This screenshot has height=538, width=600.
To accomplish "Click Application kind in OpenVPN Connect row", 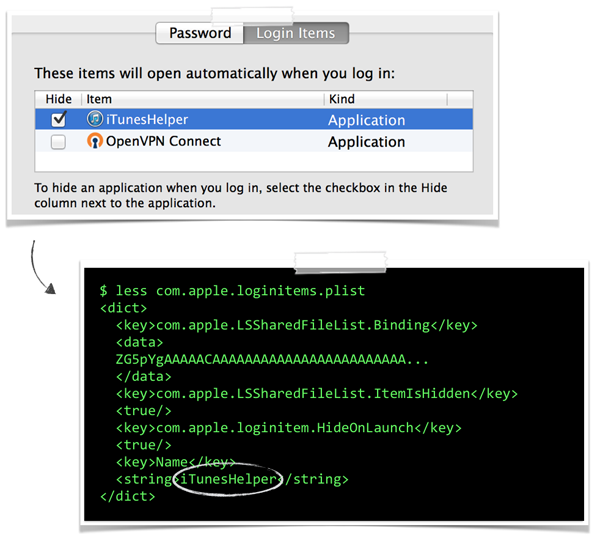I will click(x=366, y=142).
